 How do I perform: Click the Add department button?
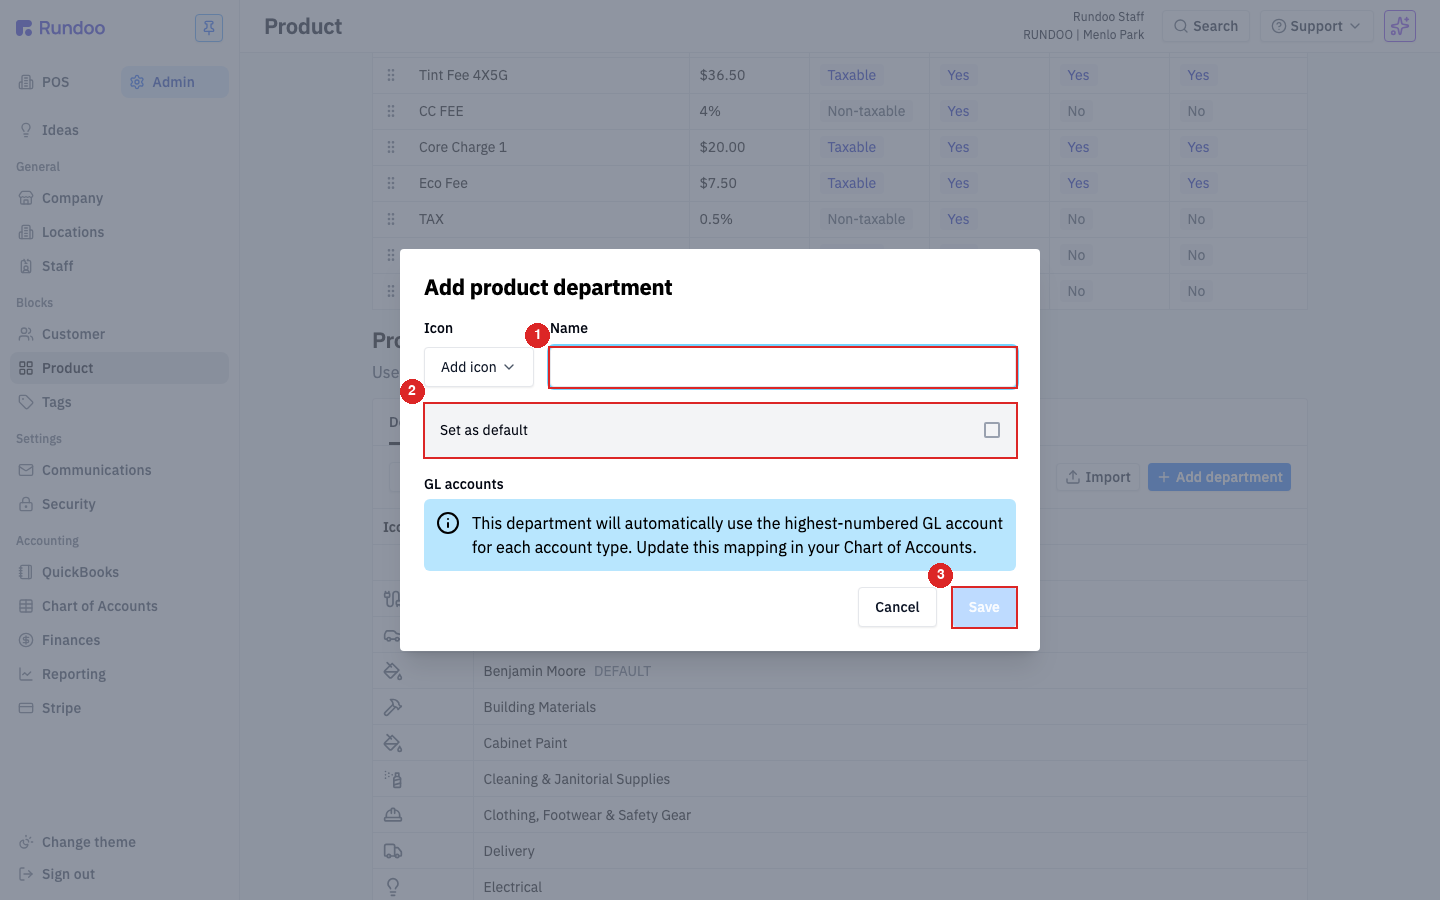click(1219, 477)
